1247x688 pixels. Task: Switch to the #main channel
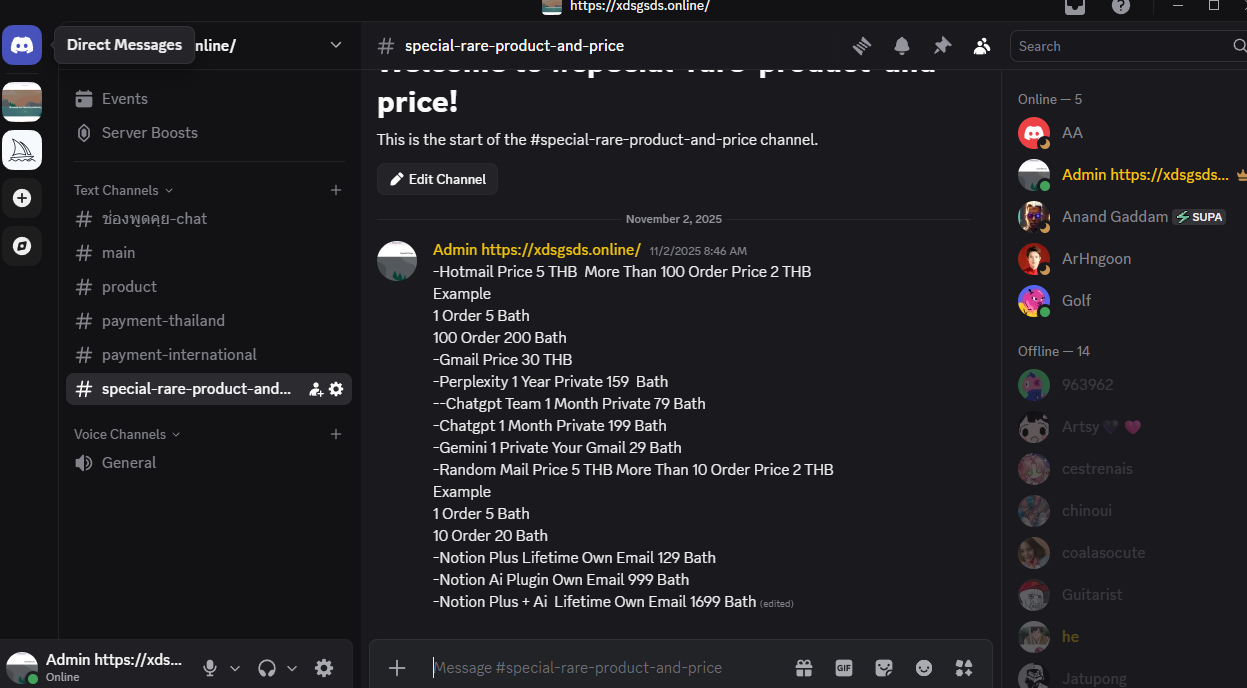[118, 252]
